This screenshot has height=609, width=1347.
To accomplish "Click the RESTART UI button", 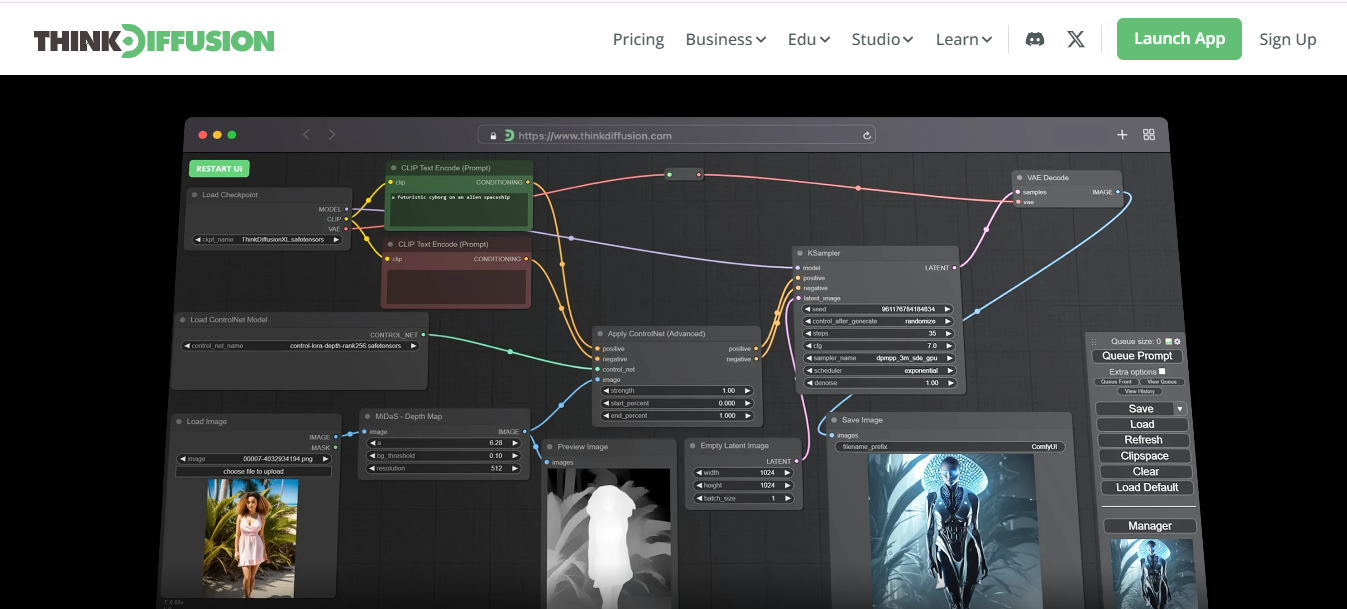I will [x=219, y=169].
